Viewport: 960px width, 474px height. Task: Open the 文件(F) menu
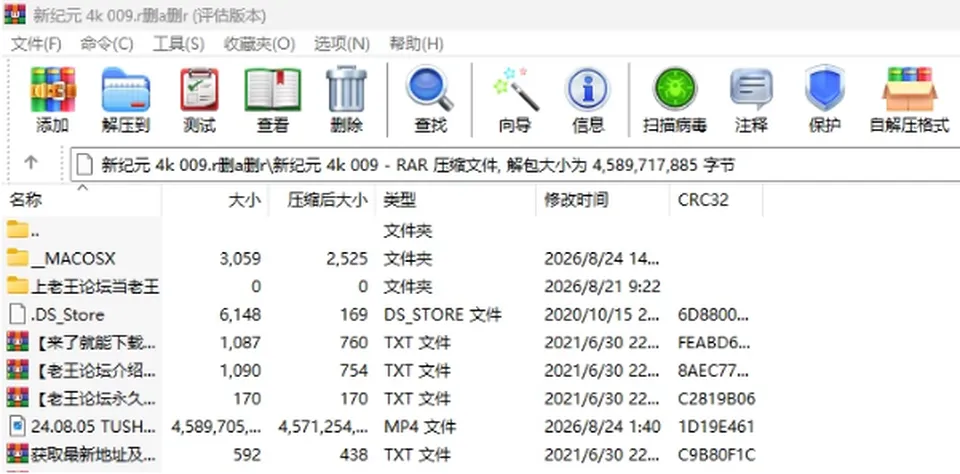(36, 44)
